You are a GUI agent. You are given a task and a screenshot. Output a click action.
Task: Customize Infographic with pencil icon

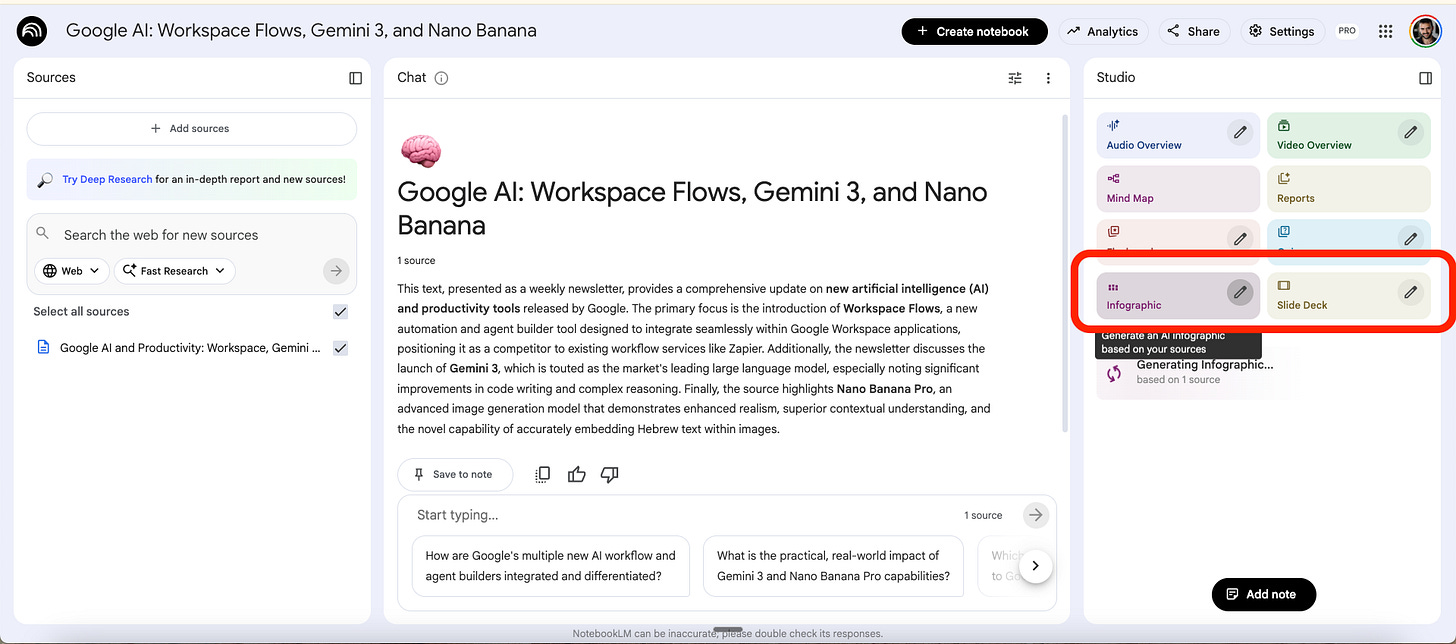(x=1240, y=292)
